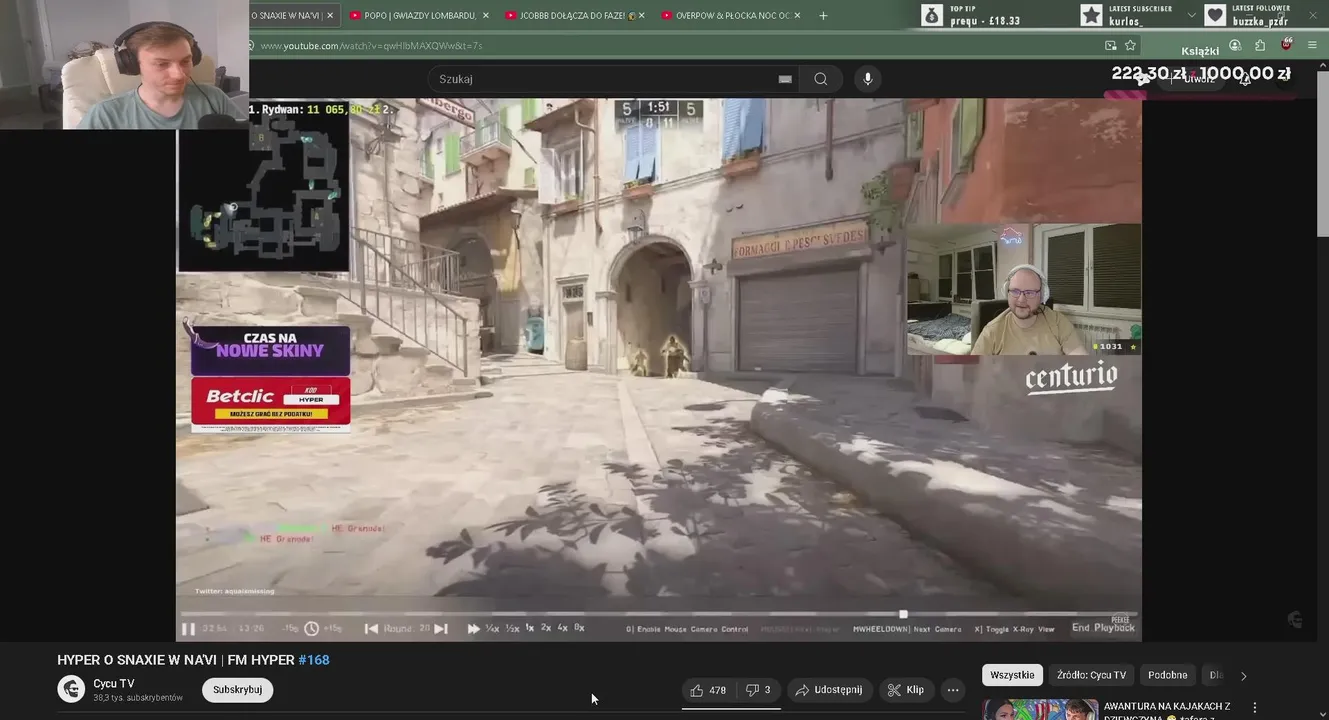This screenshot has height=720, width=1329.
Task: Open the more actions three-dot menu
Action: pyautogui.click(x=953, y=690)
